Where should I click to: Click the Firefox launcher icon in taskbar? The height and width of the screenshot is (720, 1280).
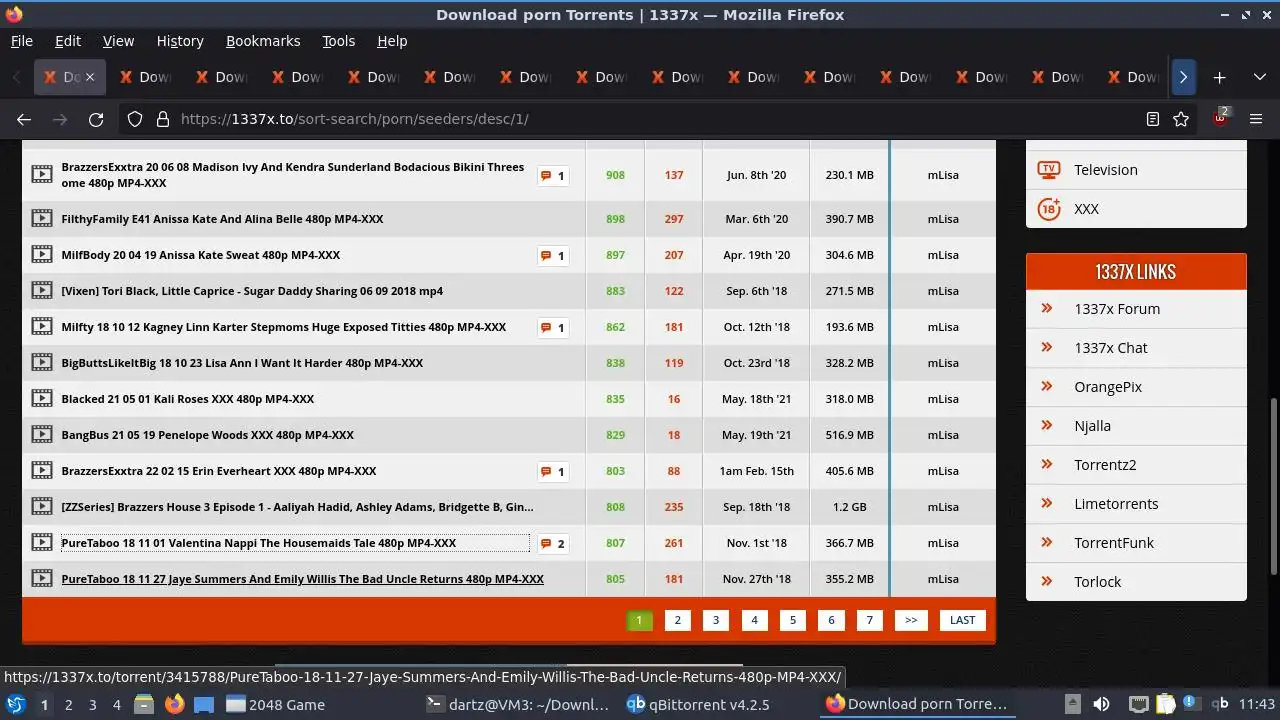pyautogui.click(x=175, y=704)
